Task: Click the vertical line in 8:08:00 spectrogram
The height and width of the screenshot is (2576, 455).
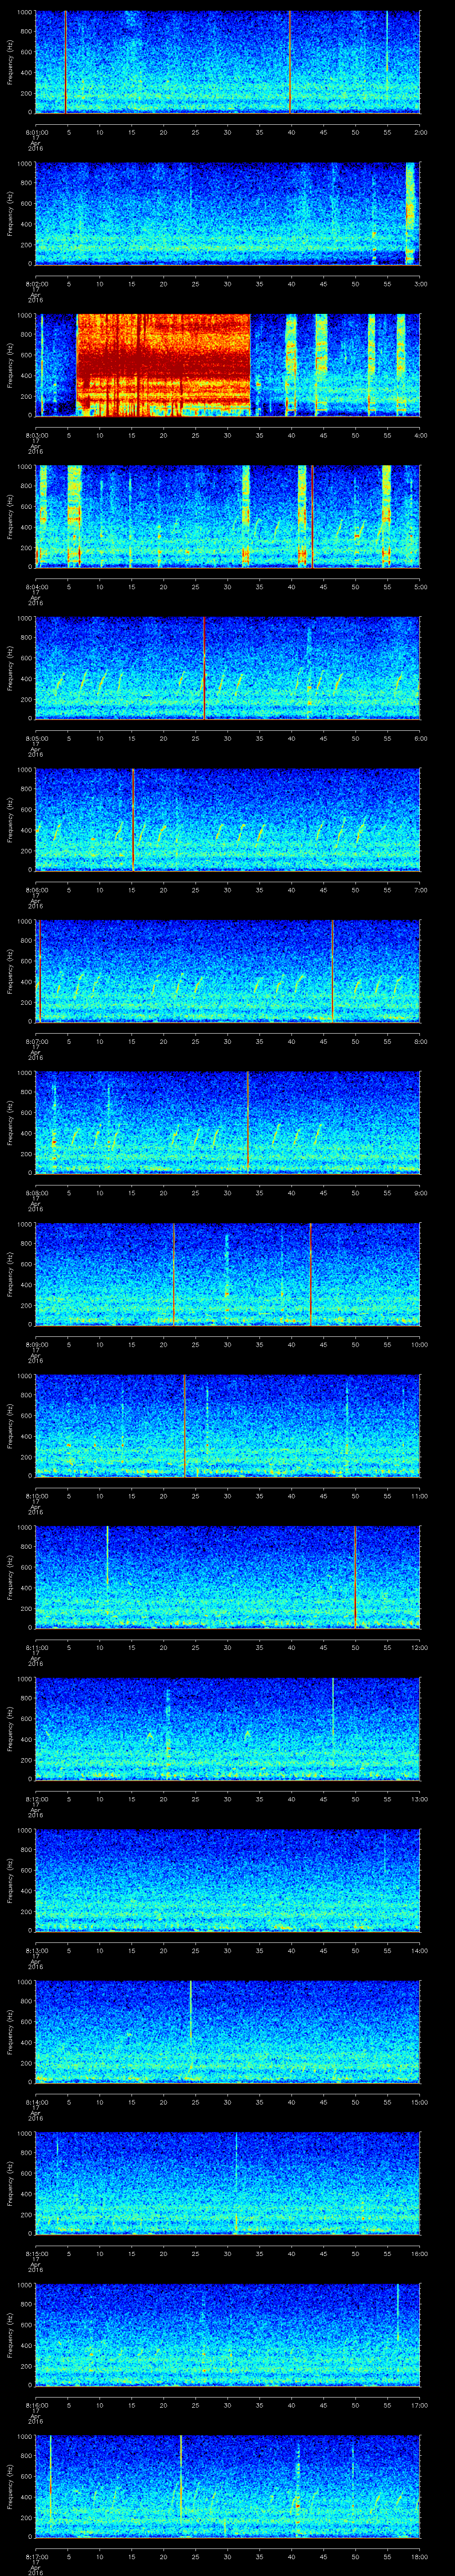Action: [x=248, y=1121]
